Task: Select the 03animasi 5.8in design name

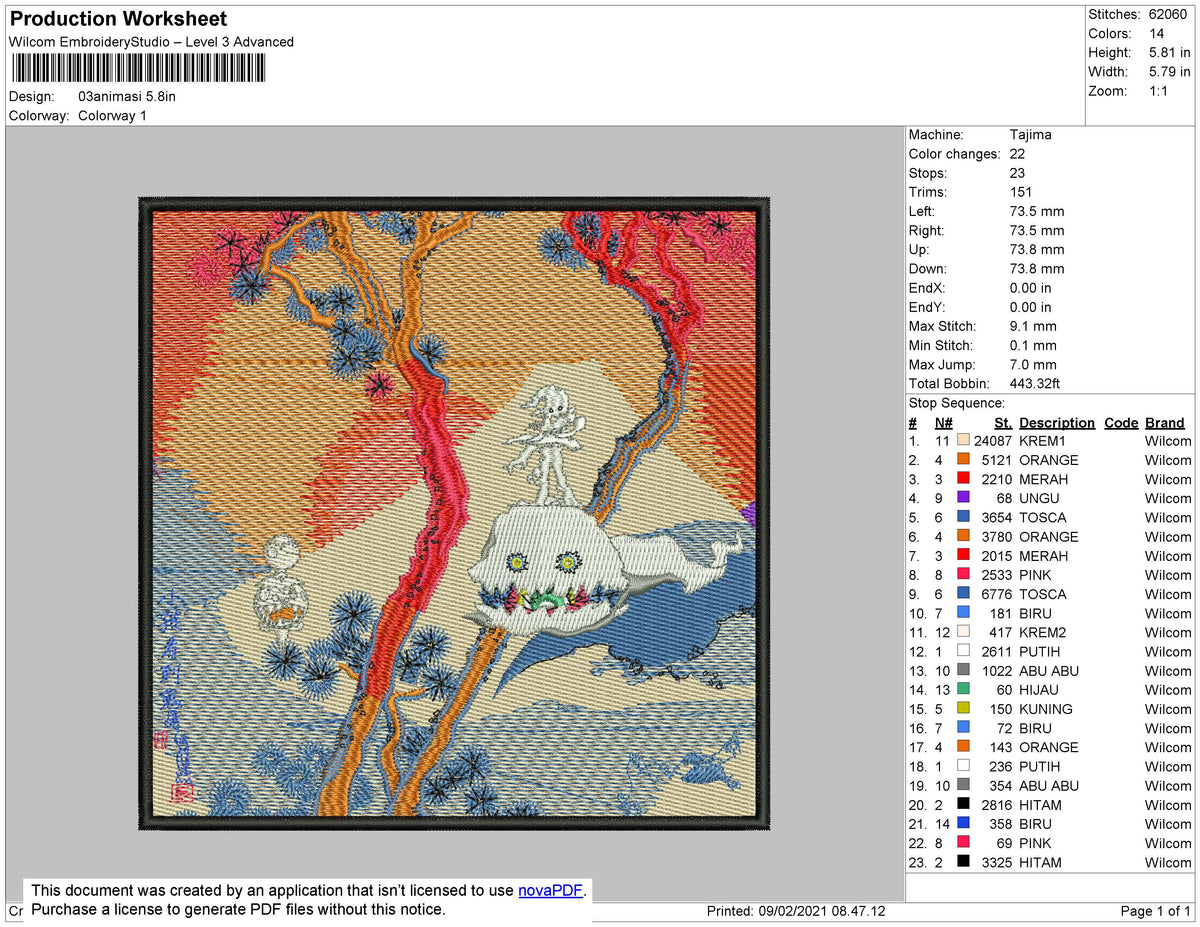Action: 127,97
